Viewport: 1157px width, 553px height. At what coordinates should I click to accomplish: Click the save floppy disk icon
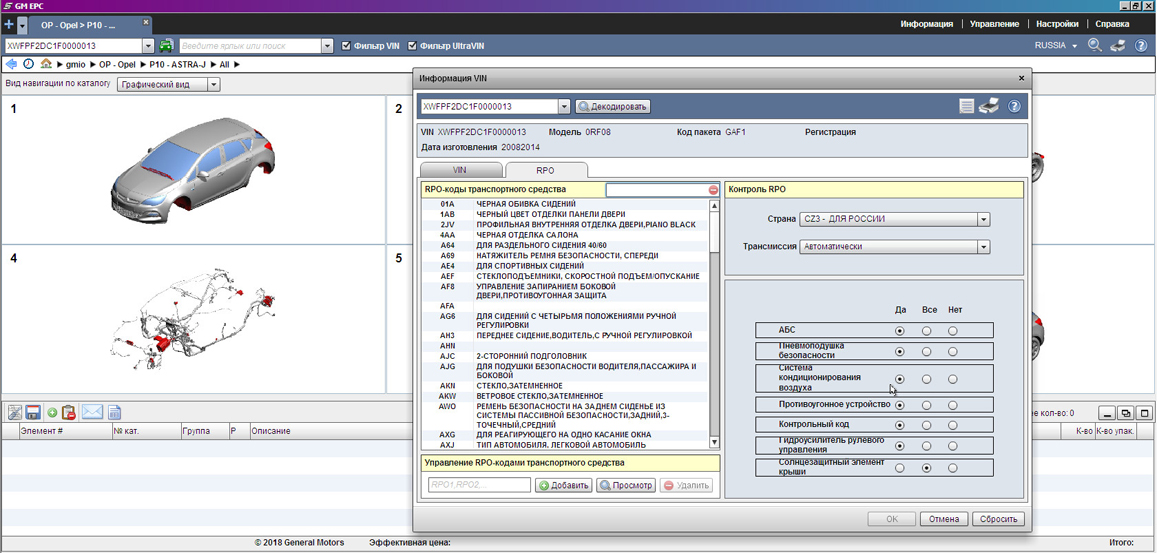[33, 413]
